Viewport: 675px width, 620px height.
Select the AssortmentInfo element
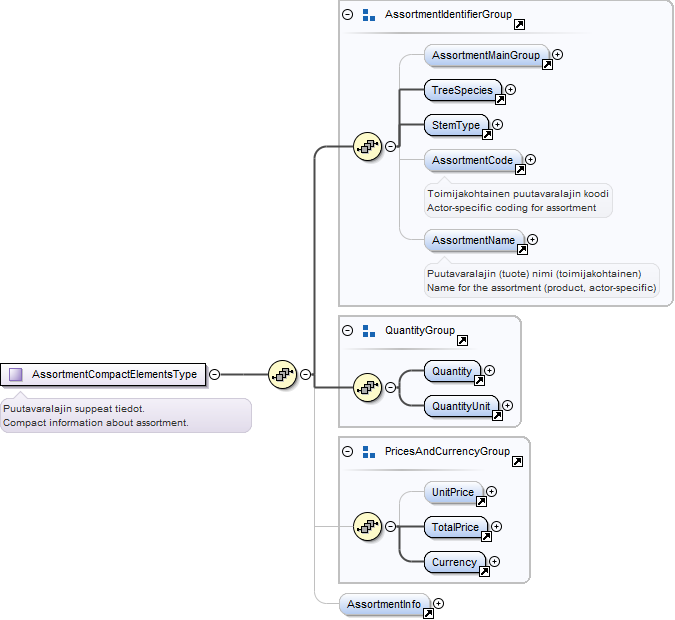pos(384,604)
